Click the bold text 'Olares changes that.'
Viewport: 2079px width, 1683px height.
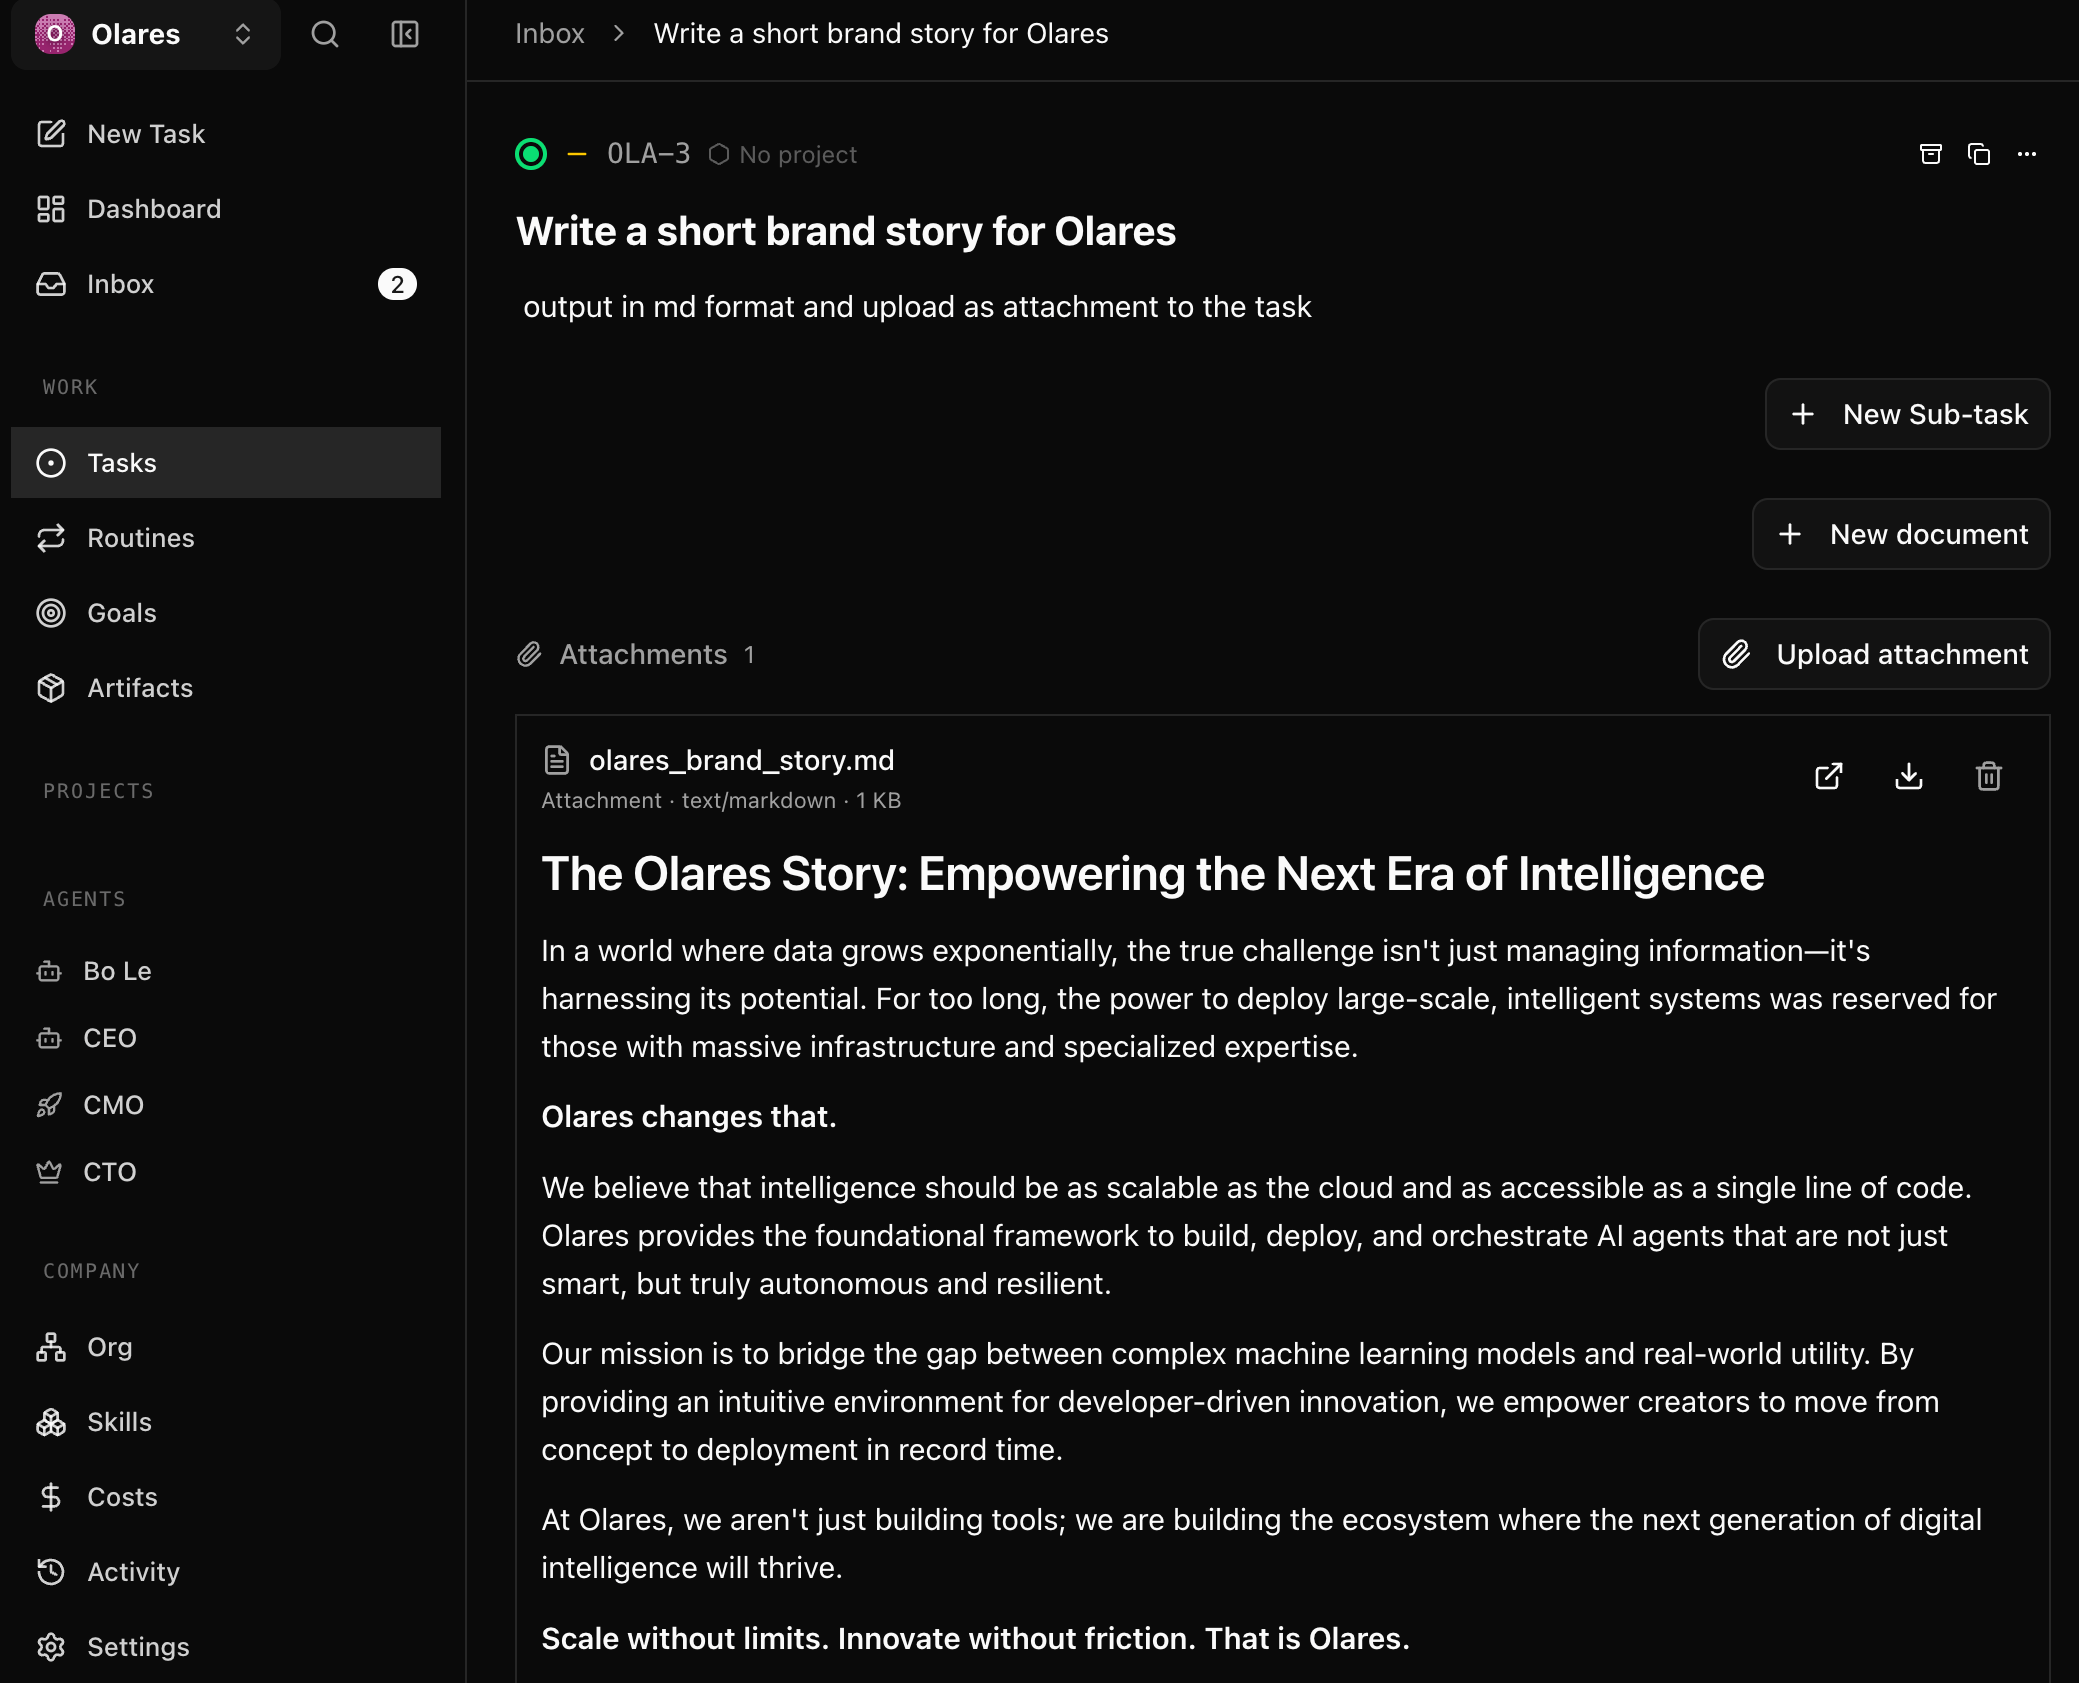pos(689,1117)
